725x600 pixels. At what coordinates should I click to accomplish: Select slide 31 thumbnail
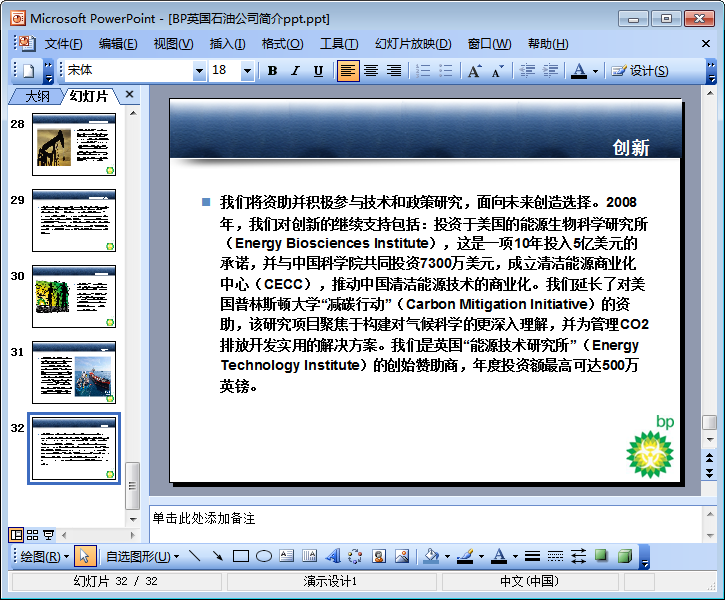(x=74, y=373)
